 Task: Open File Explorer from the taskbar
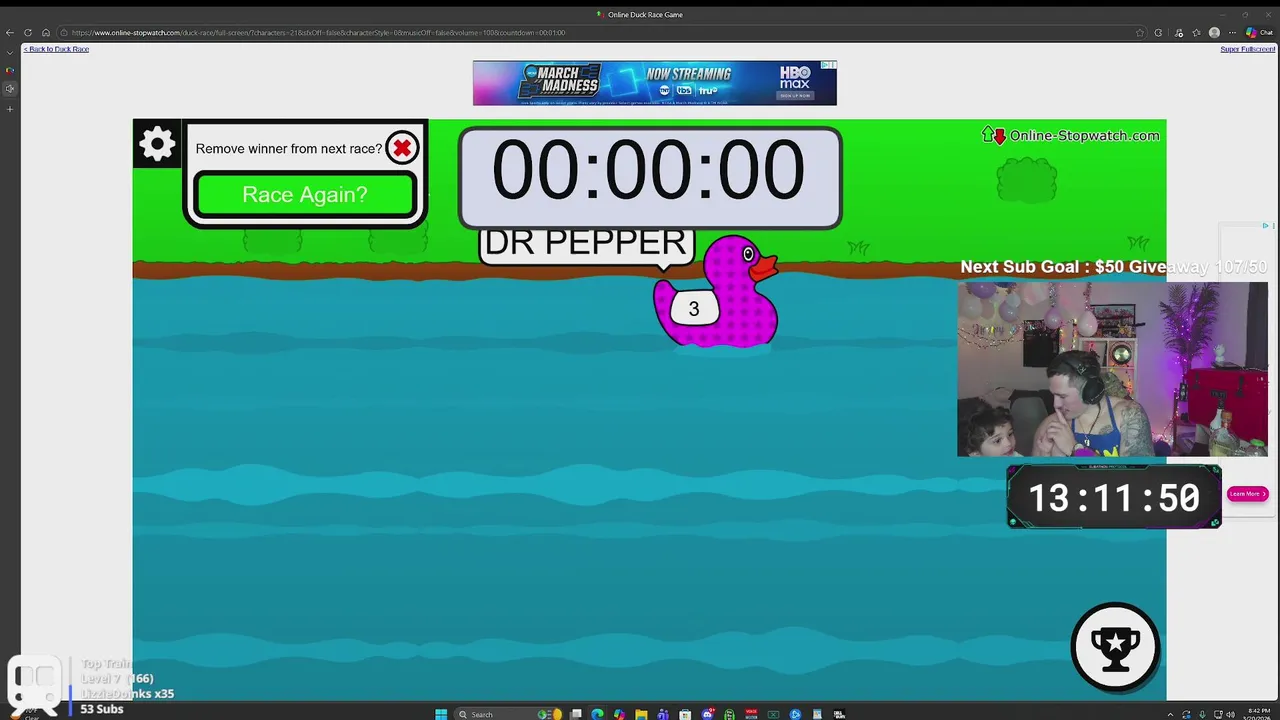[641, 714]
